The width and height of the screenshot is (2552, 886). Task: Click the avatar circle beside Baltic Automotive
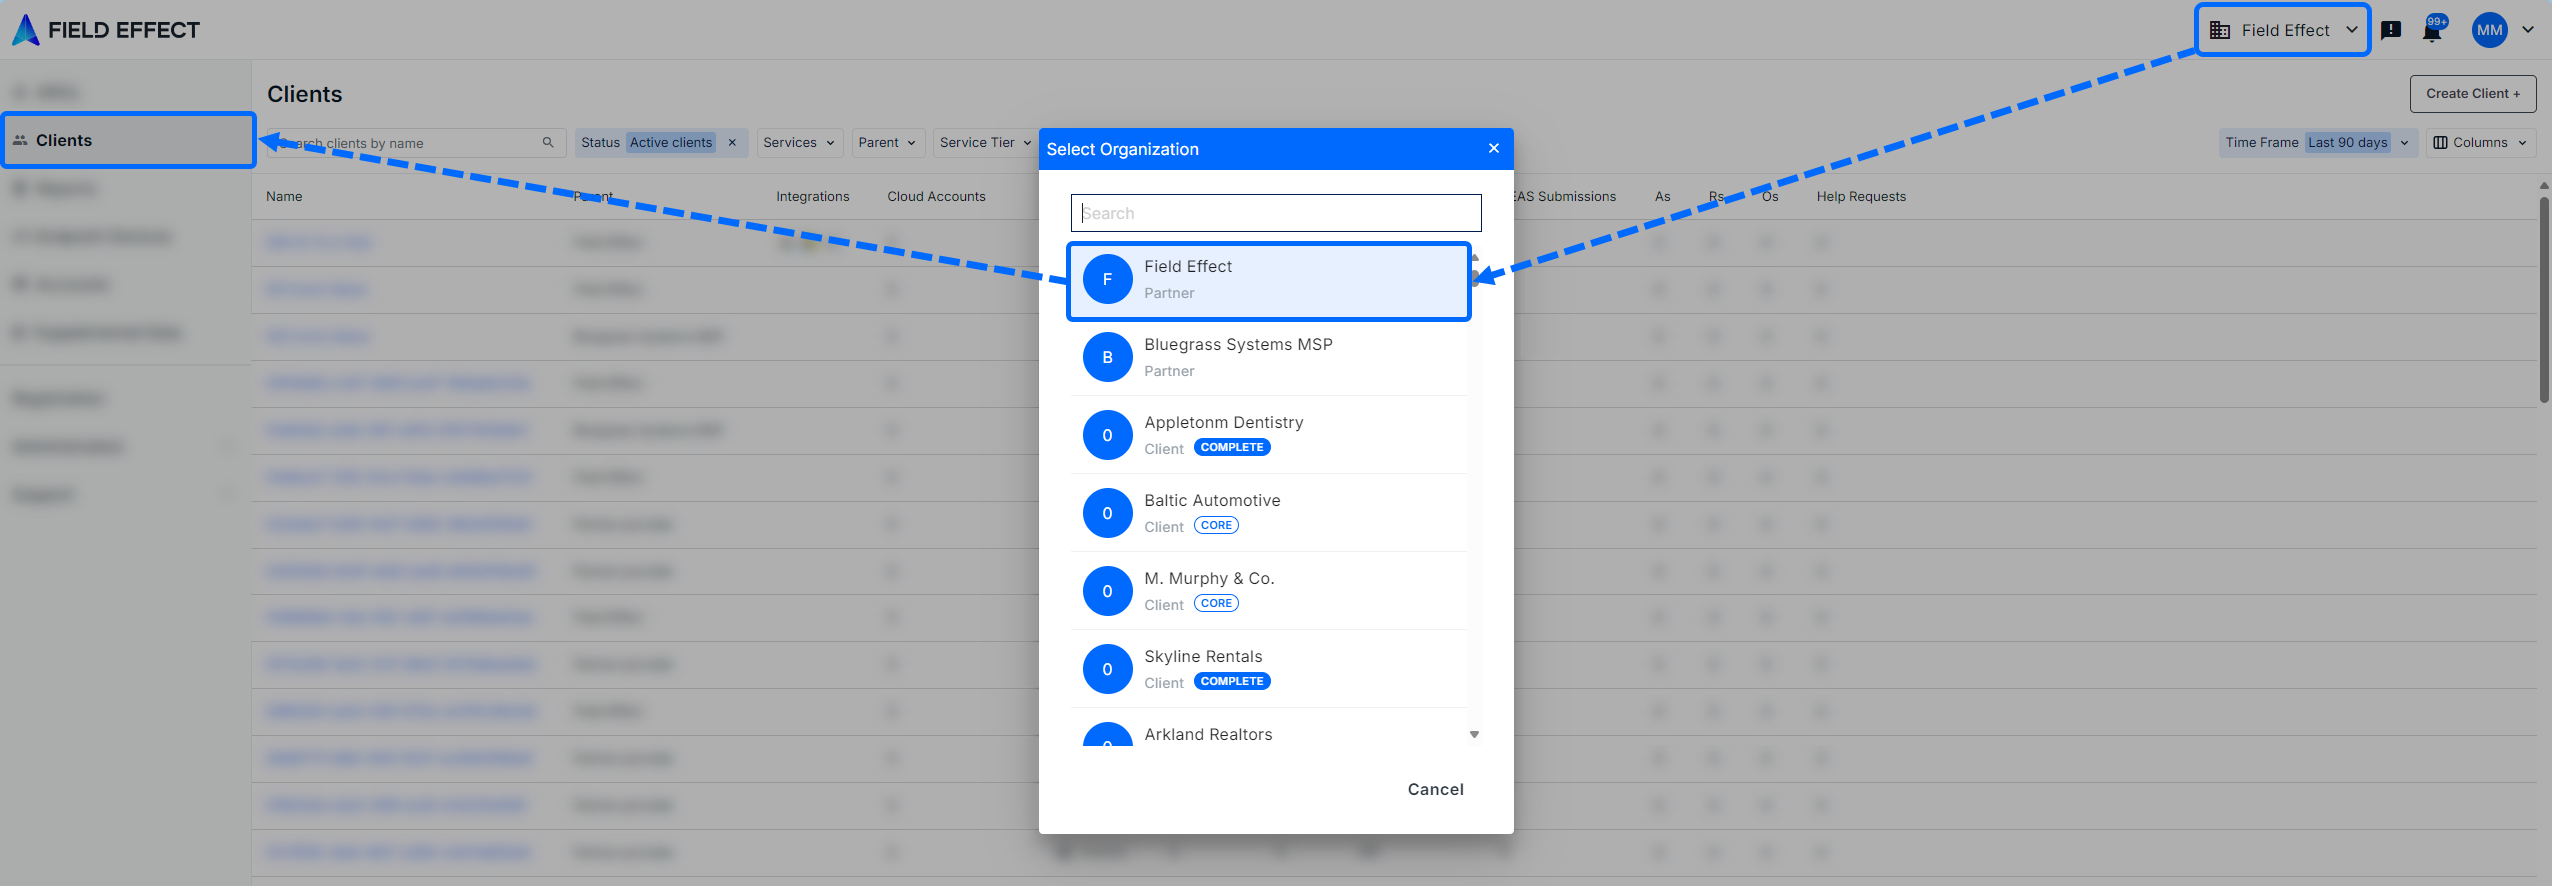click(x=1107, y=513)
